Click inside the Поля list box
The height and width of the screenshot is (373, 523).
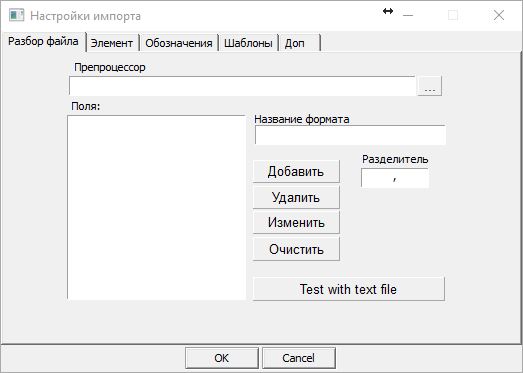(x=156, y=207)
